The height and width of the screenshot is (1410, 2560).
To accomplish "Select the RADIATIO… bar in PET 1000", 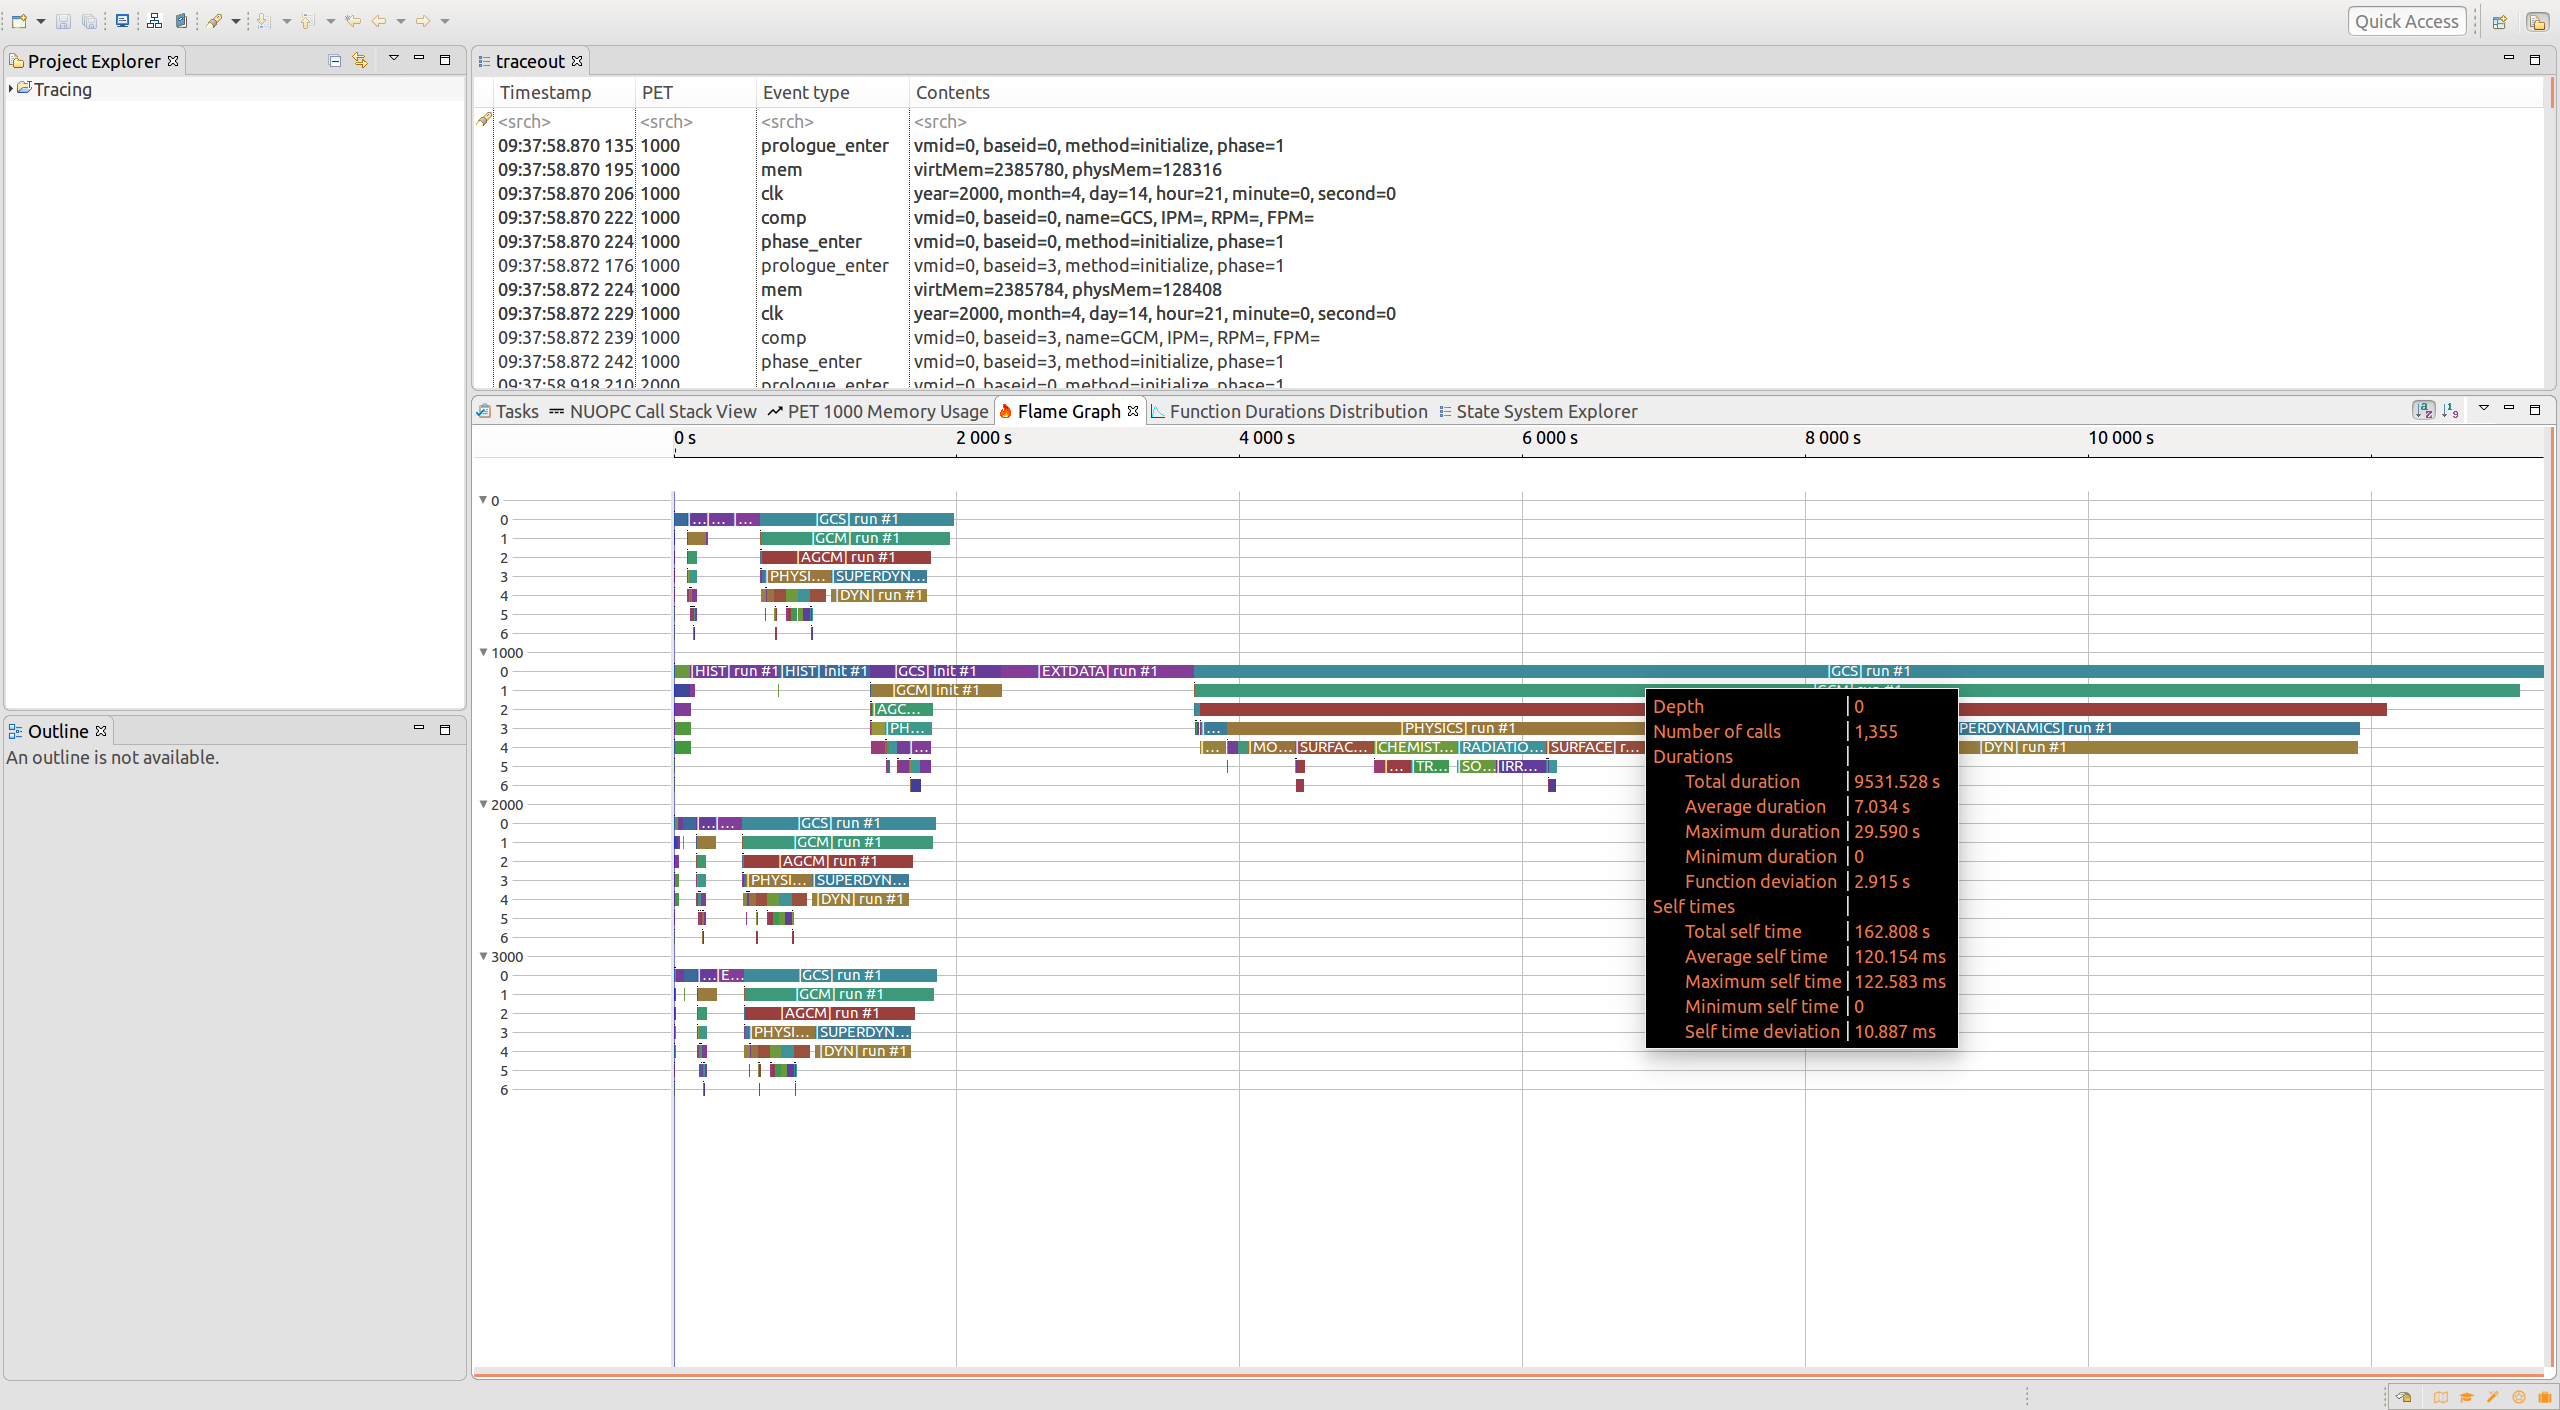I will coord(1502,747).
